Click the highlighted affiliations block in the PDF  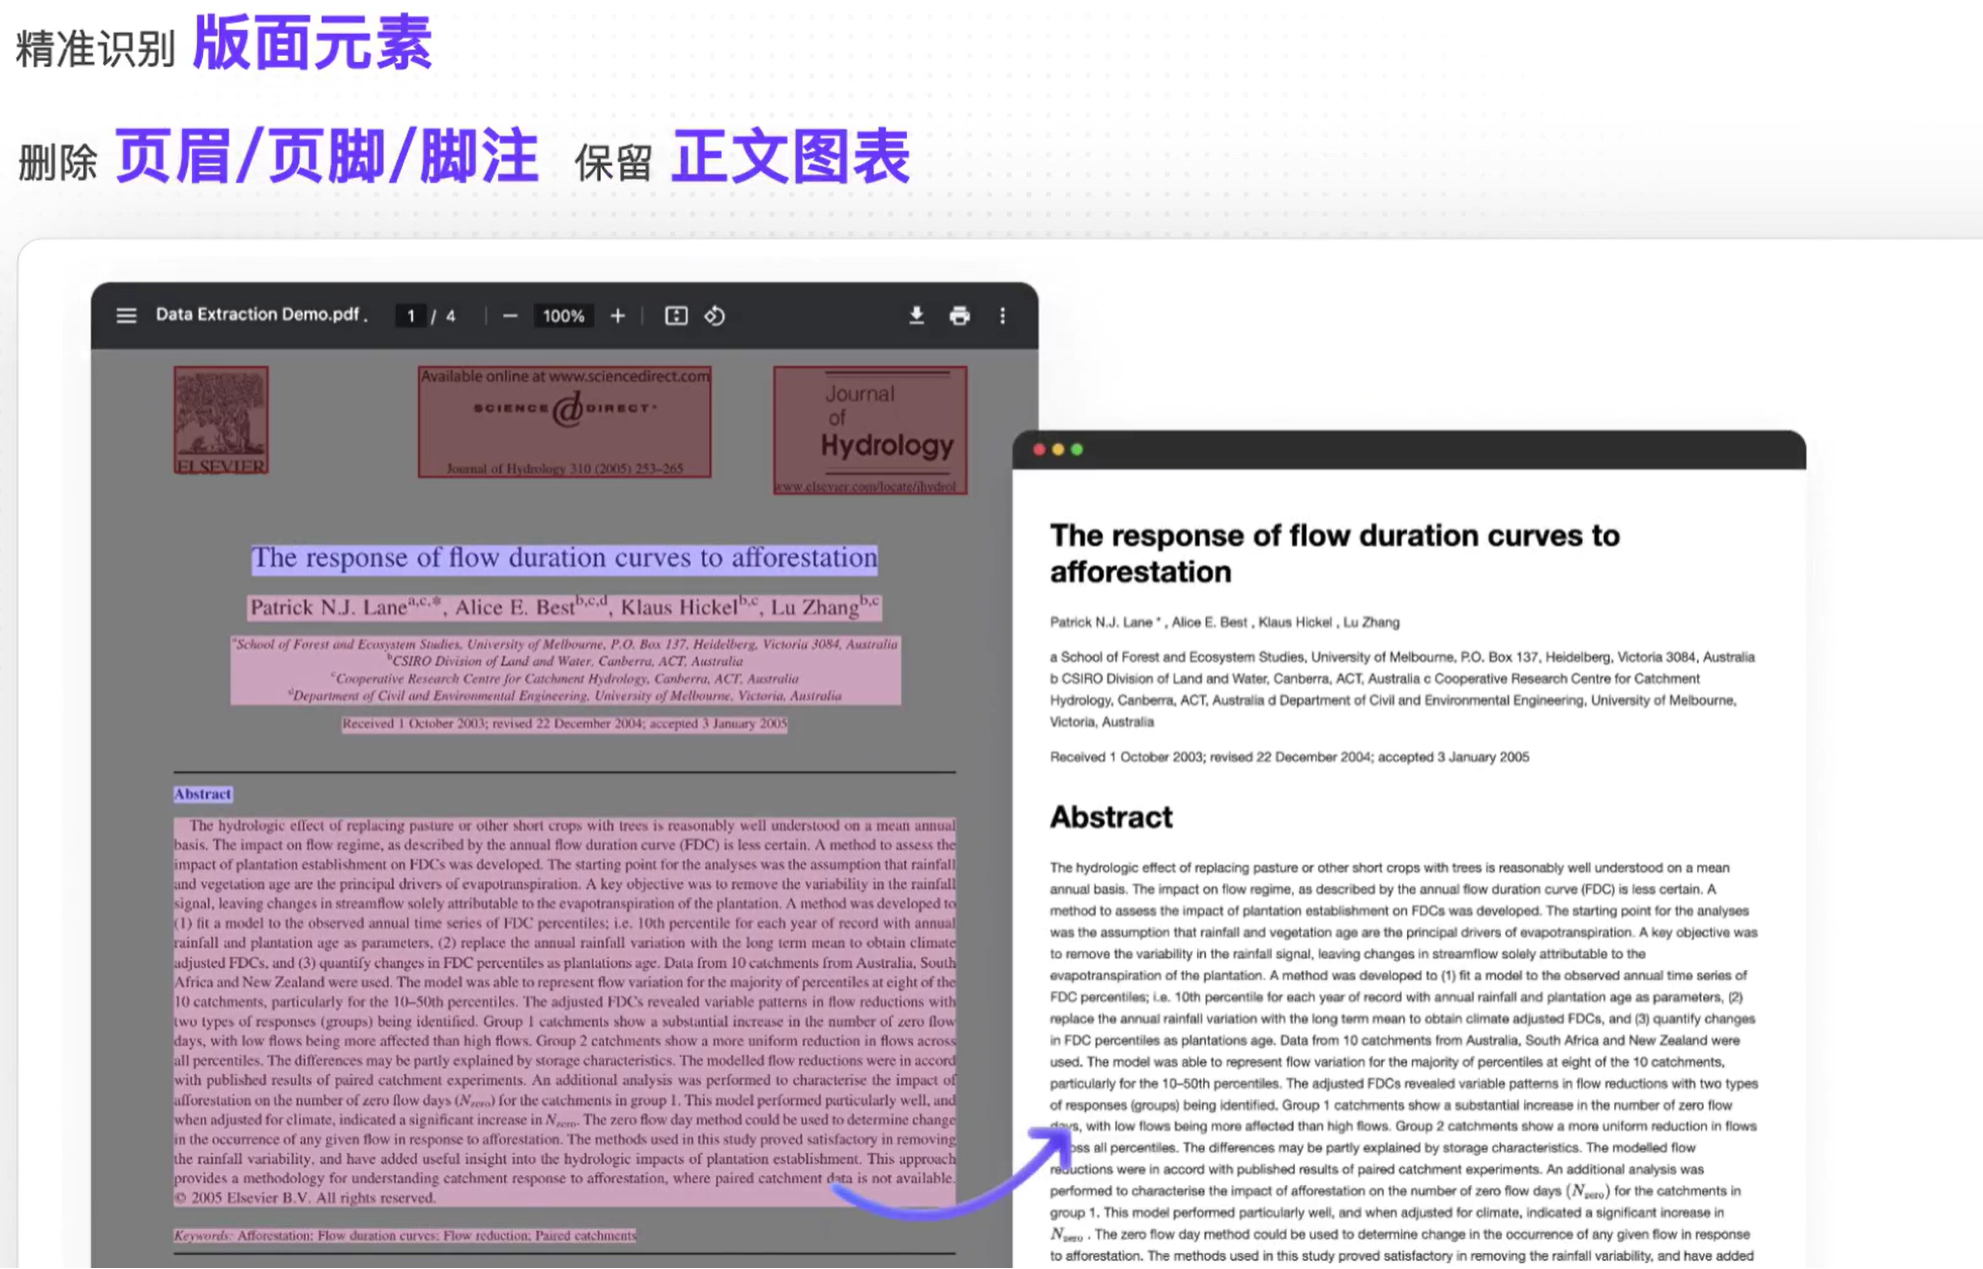click(565, 670)
